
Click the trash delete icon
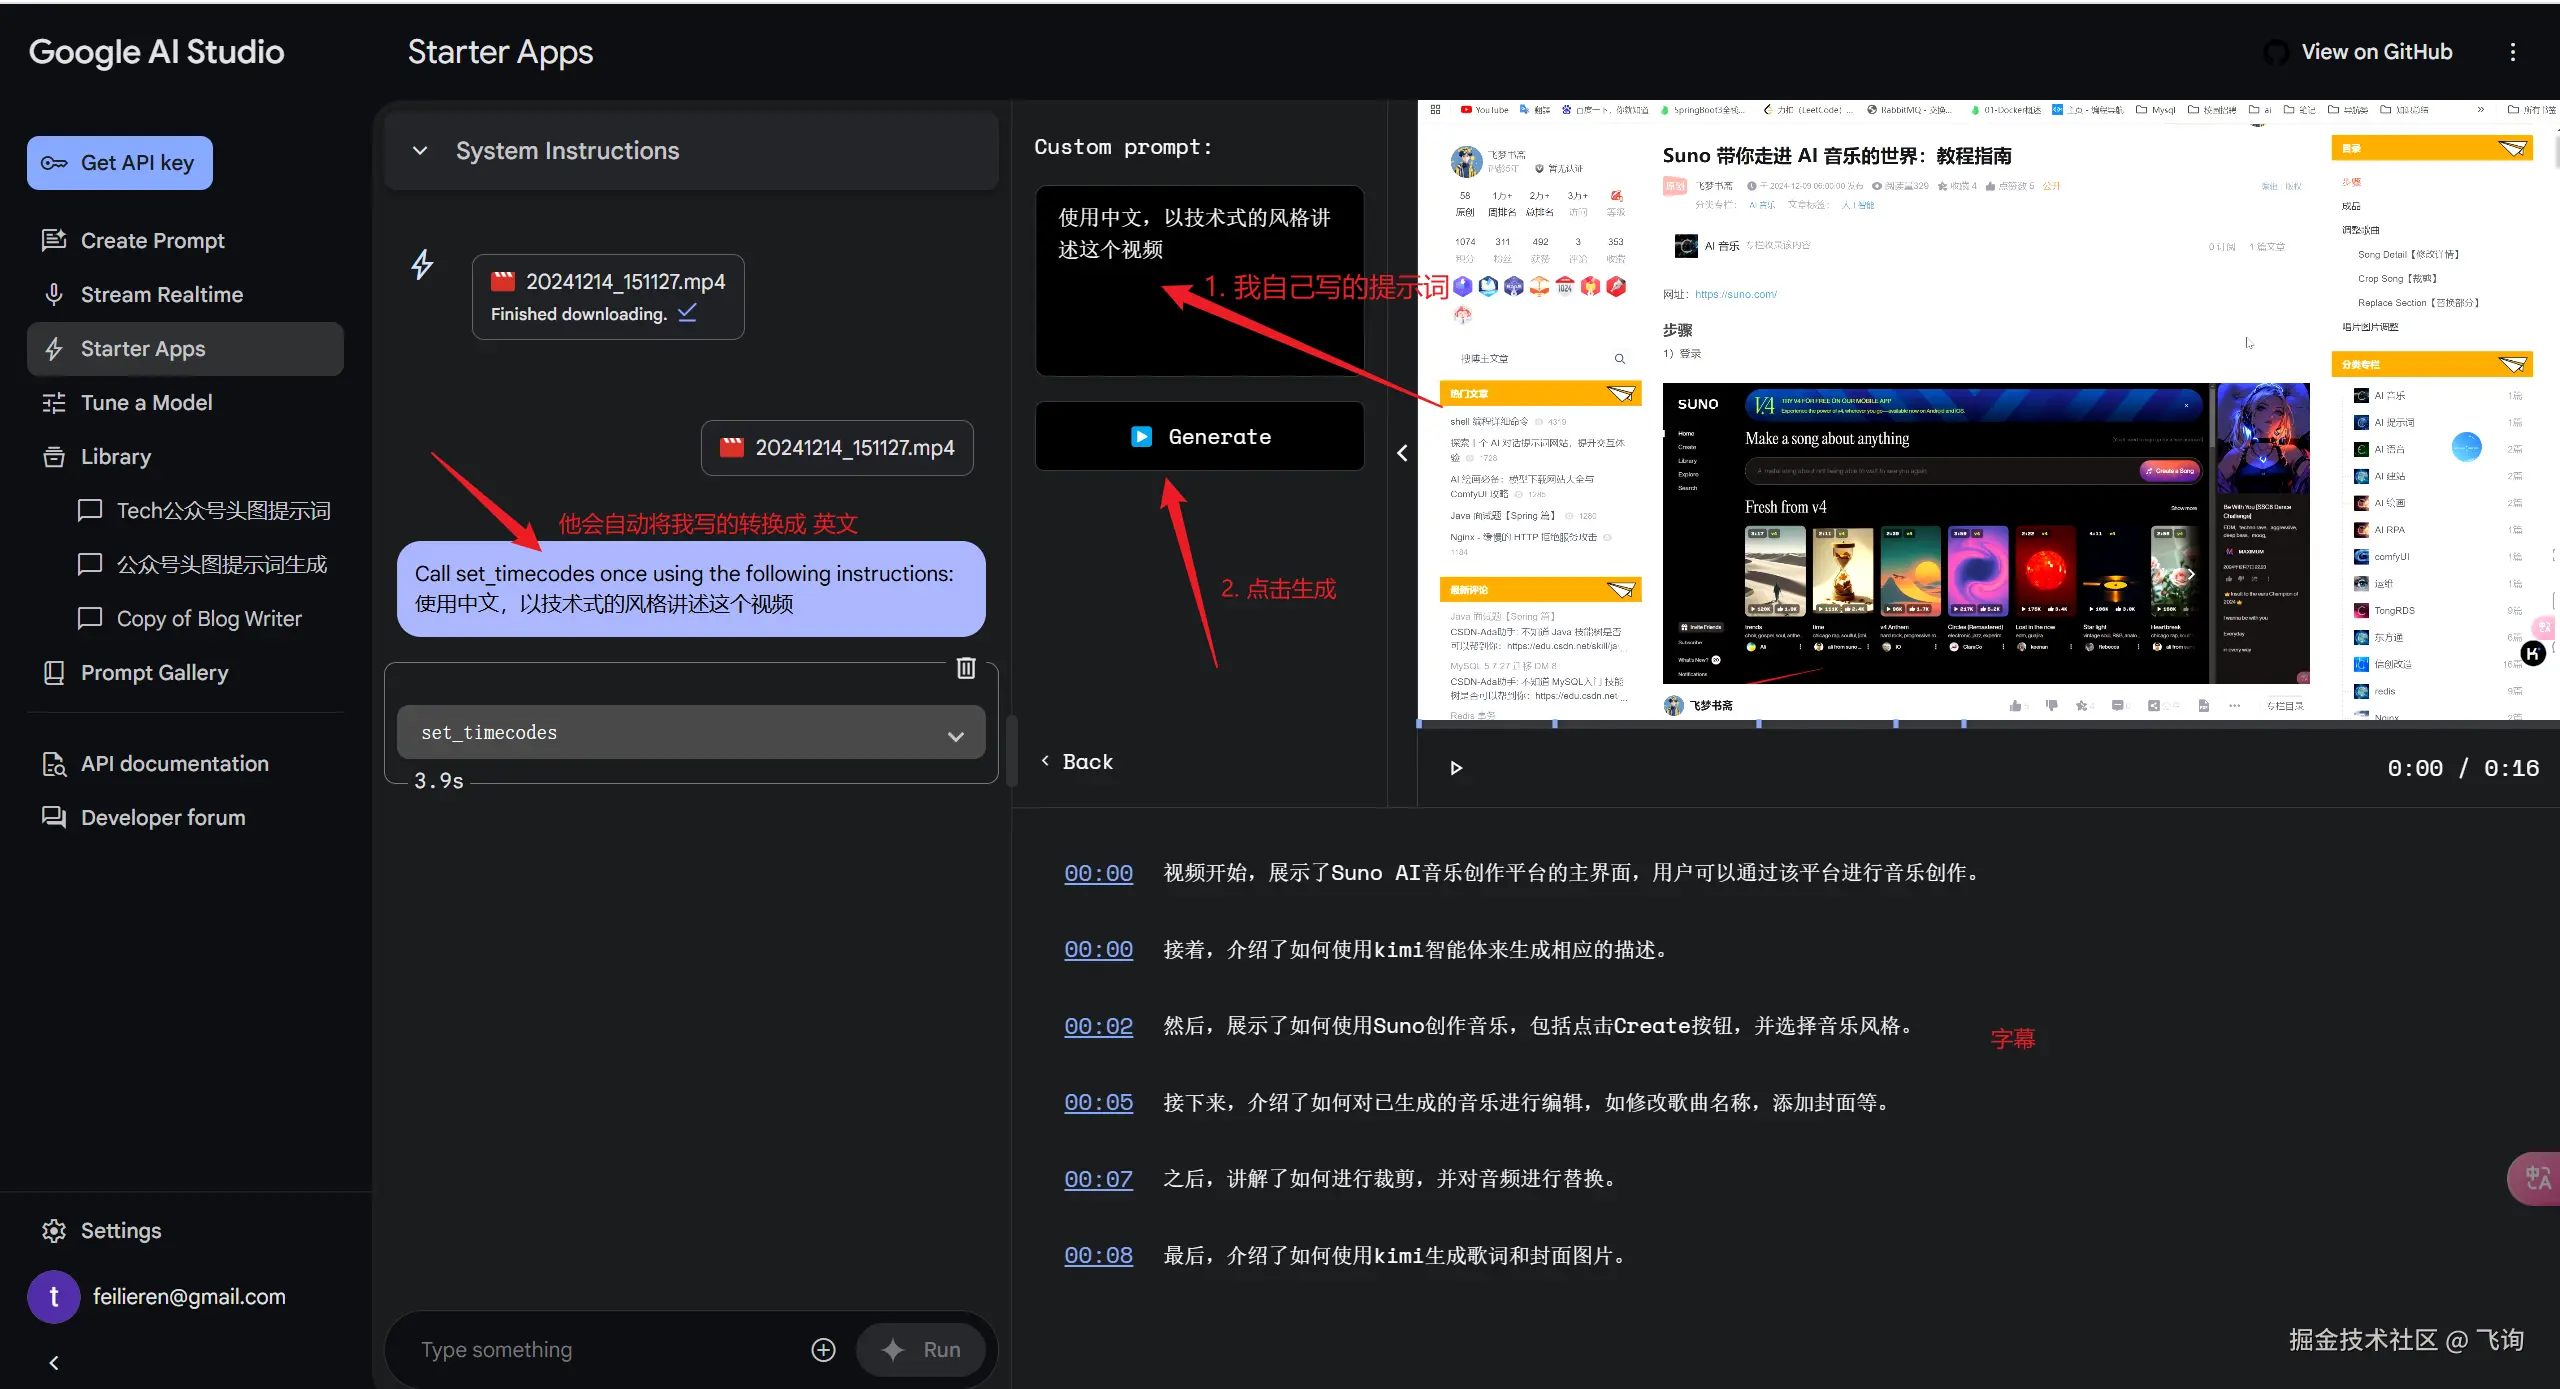[x=965, y=668]
